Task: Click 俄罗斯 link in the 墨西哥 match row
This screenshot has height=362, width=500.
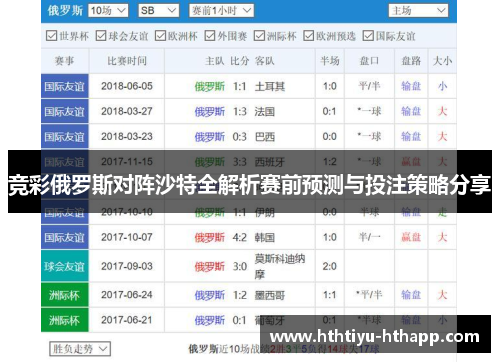Action: tap(210, 295)
